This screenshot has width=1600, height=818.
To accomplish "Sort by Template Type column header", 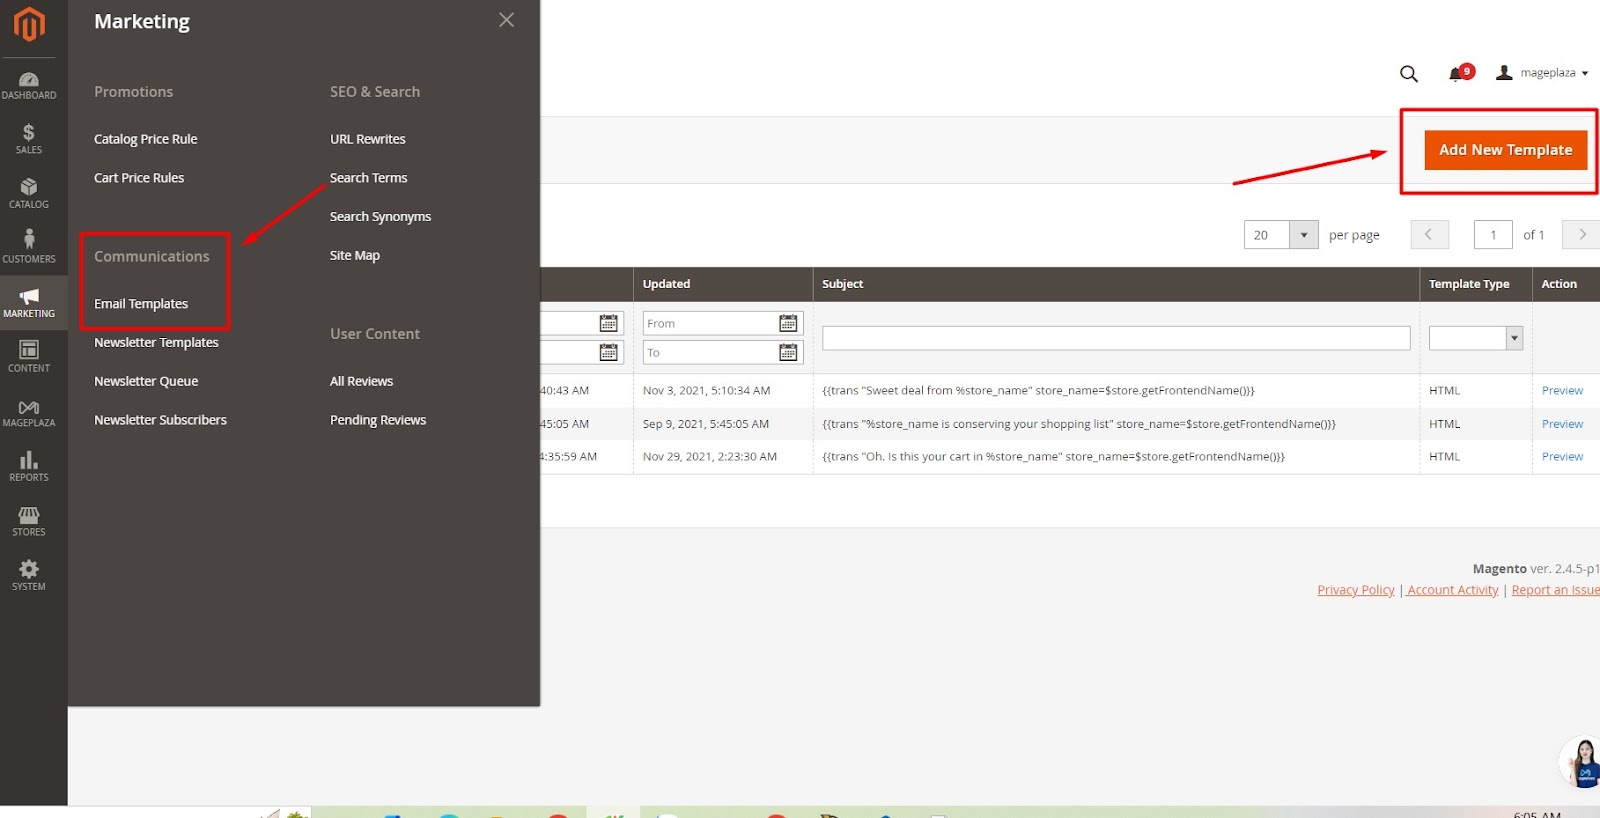I will 1476,284.
